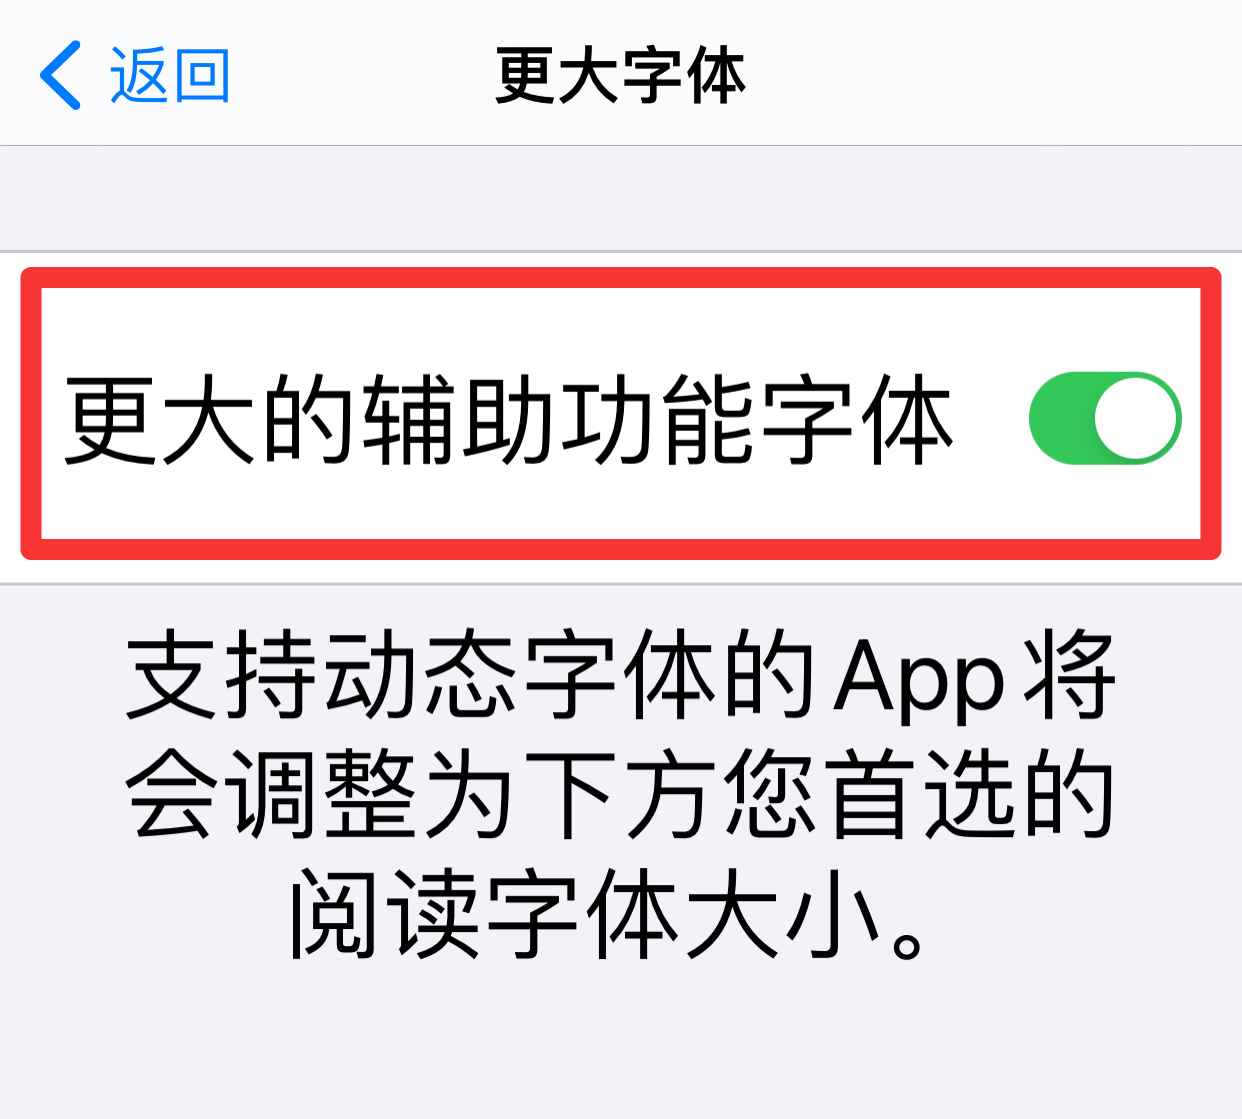Click the word App in the description
Screen dimensions: 1242x1119
919,679
